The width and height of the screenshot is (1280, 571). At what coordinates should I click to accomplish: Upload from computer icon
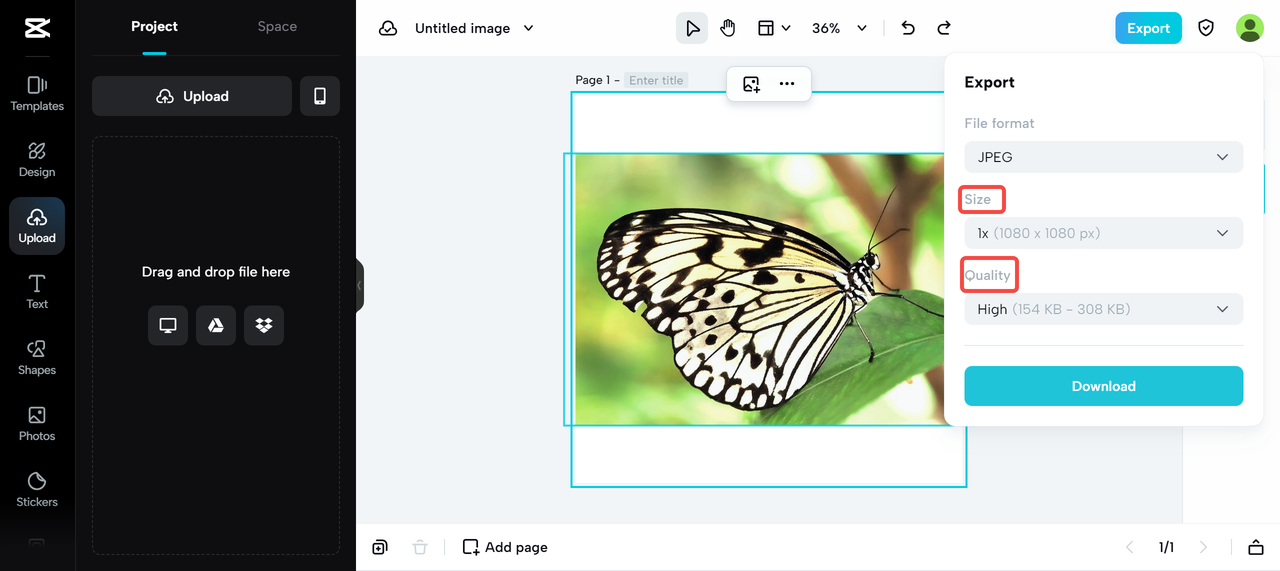coord(168,326)
